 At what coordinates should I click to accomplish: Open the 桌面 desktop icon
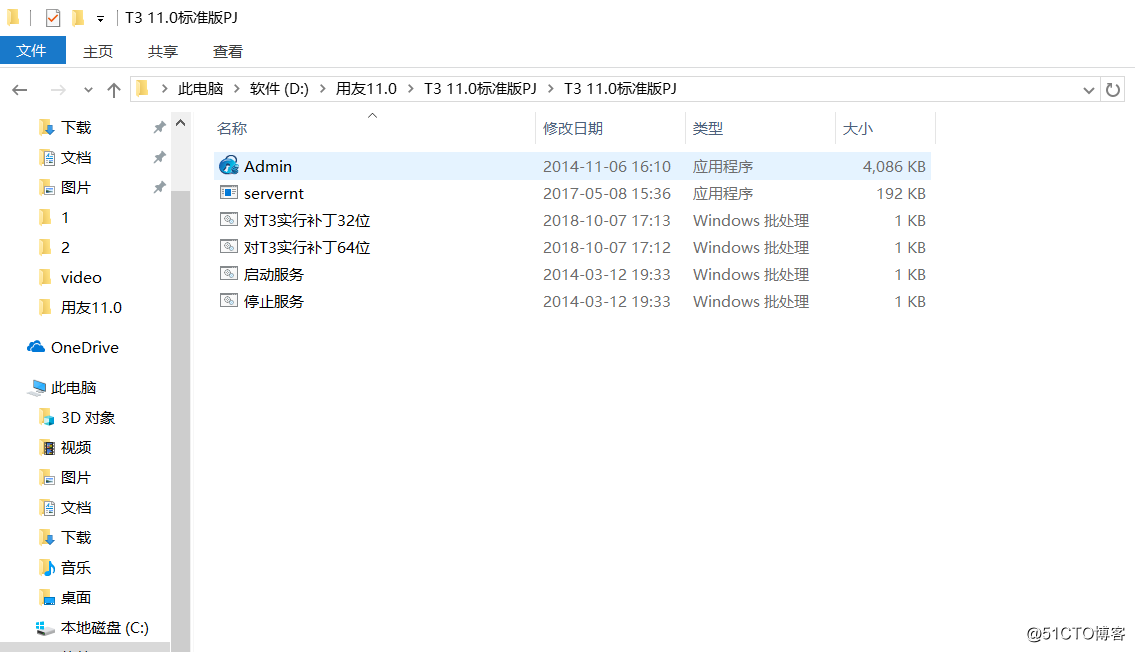click(46, 598)
